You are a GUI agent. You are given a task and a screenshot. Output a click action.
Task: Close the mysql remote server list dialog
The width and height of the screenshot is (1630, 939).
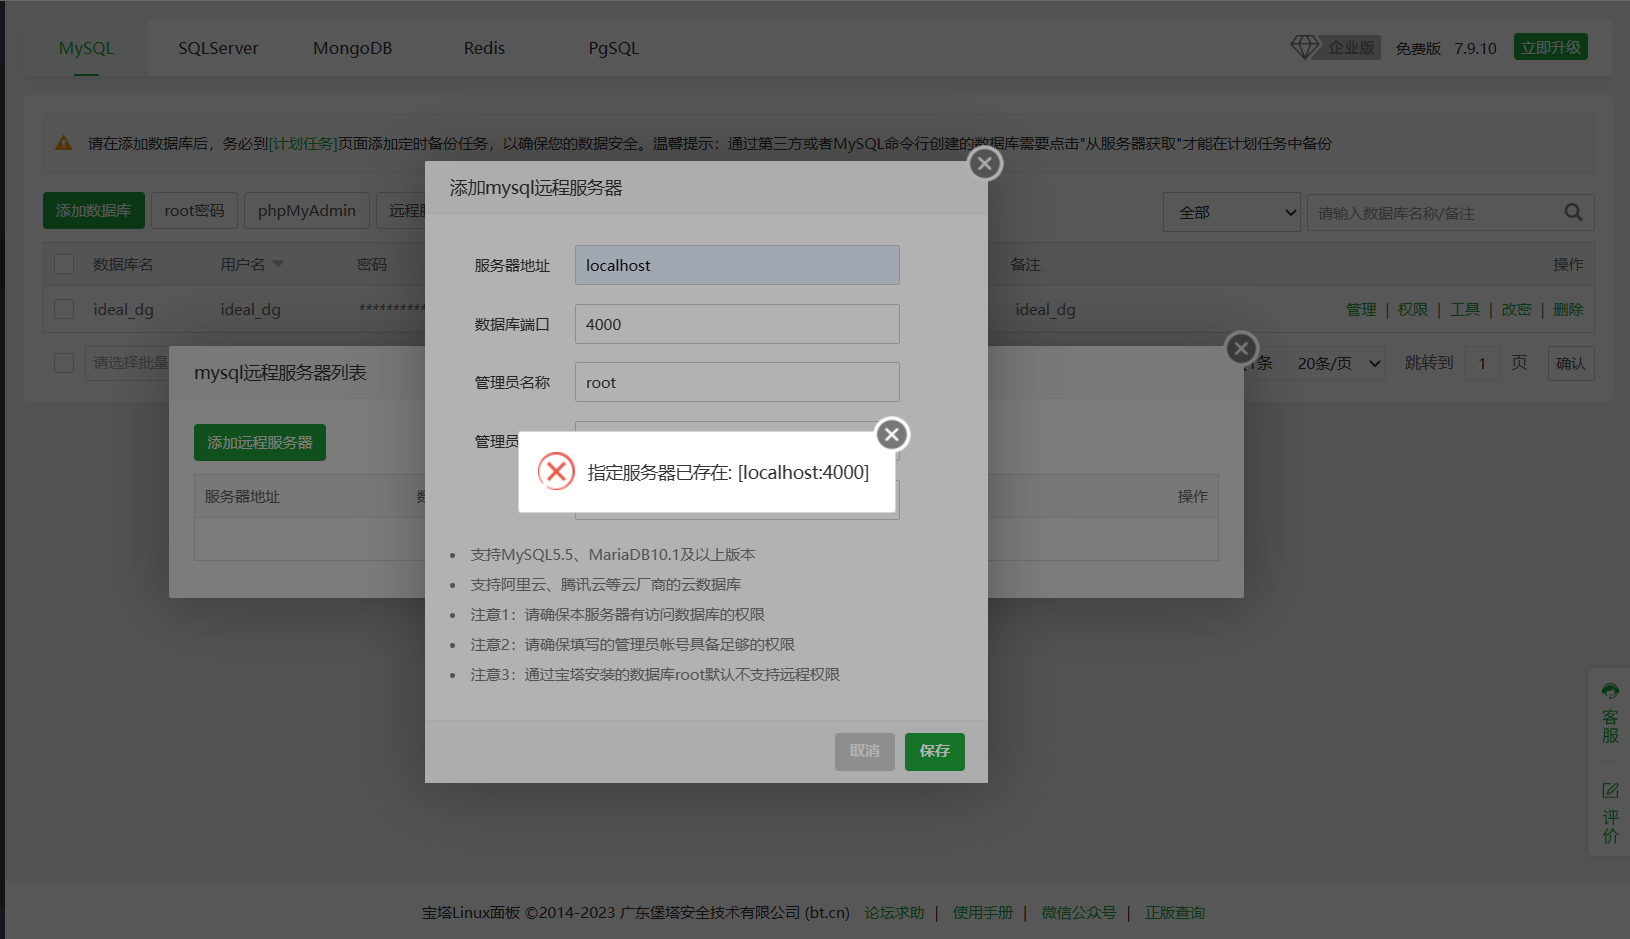point(1241,348)
